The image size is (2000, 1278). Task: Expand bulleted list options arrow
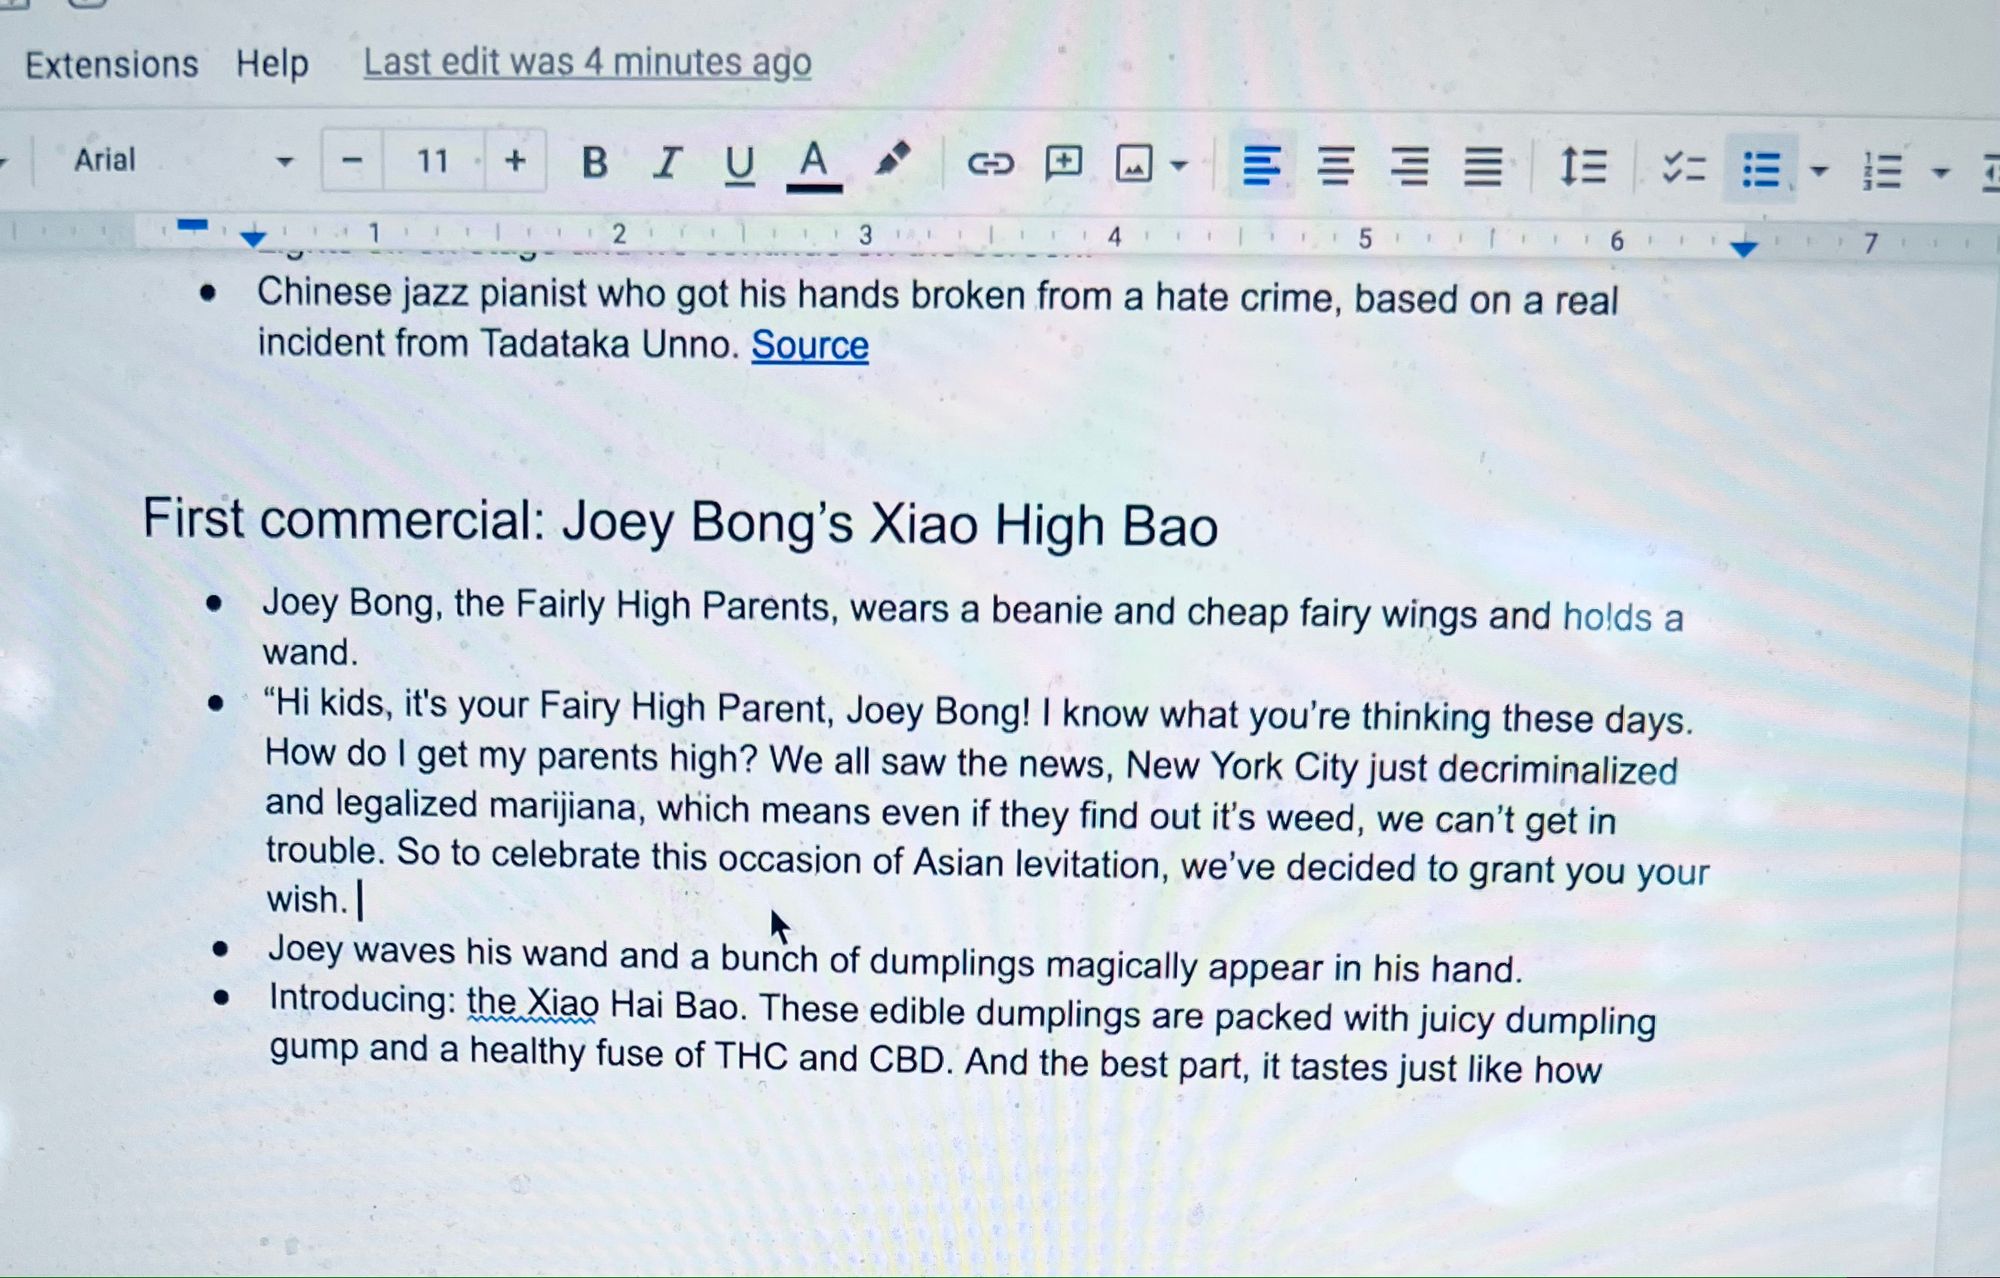pos(1819,171)
